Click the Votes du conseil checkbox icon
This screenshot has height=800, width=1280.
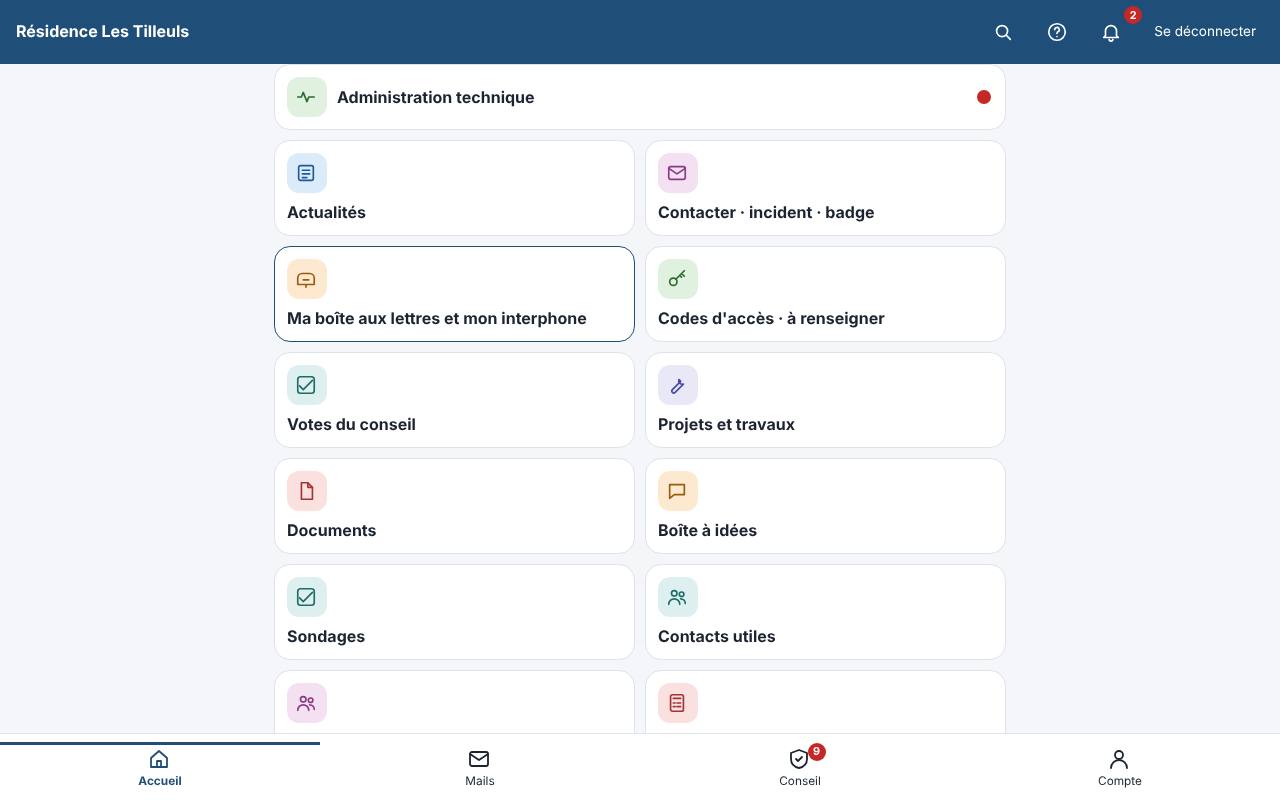pos(307,385)
